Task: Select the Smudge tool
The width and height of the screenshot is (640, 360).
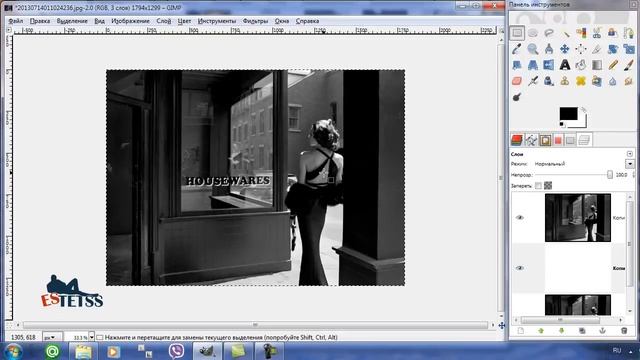Action: 629,81
